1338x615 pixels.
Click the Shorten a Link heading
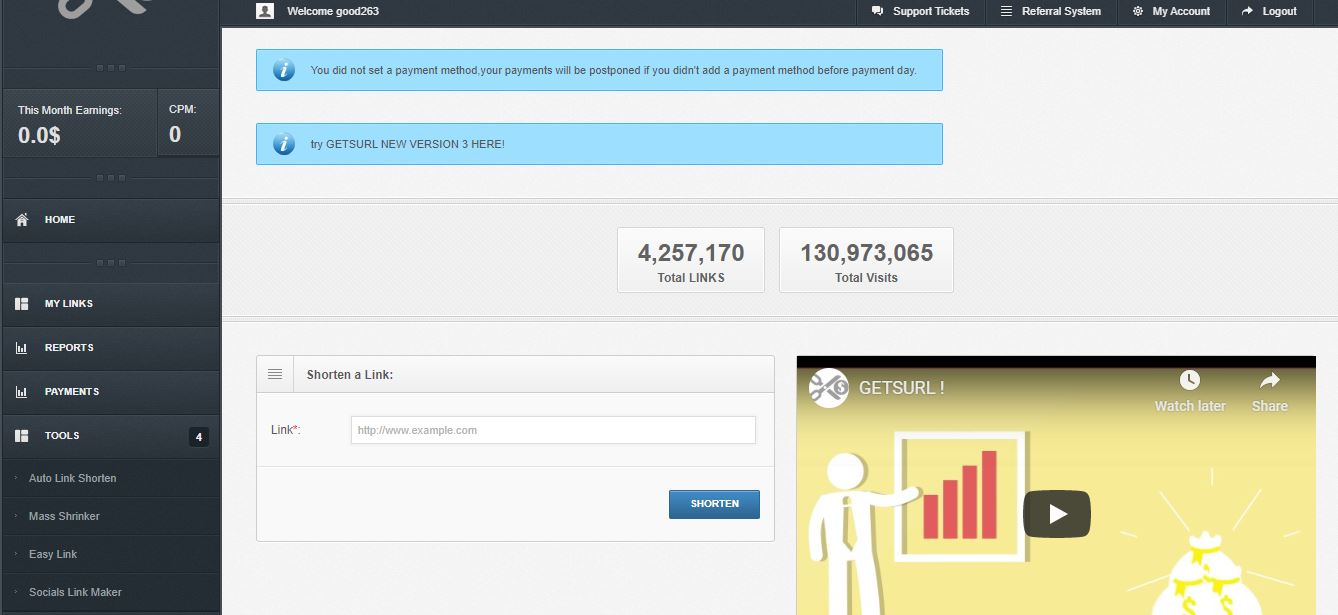point(350,375)
